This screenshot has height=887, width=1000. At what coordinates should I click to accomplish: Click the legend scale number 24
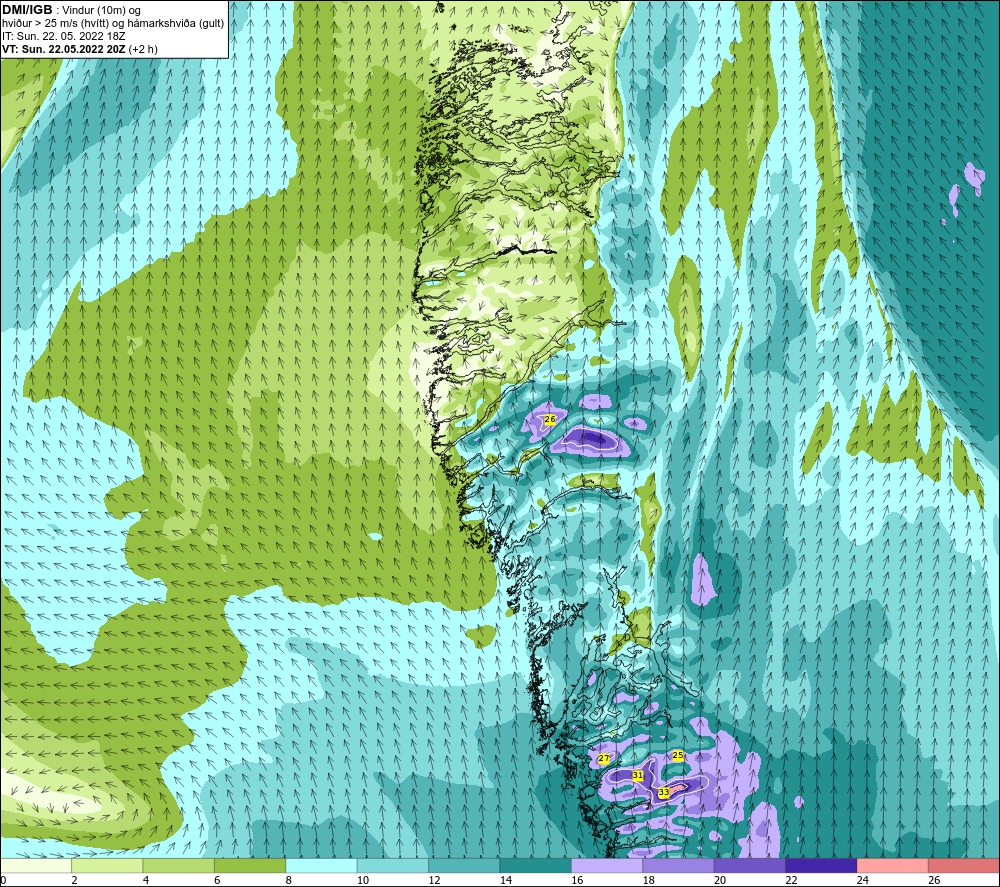pyautogui.click(x=863, y=881)
